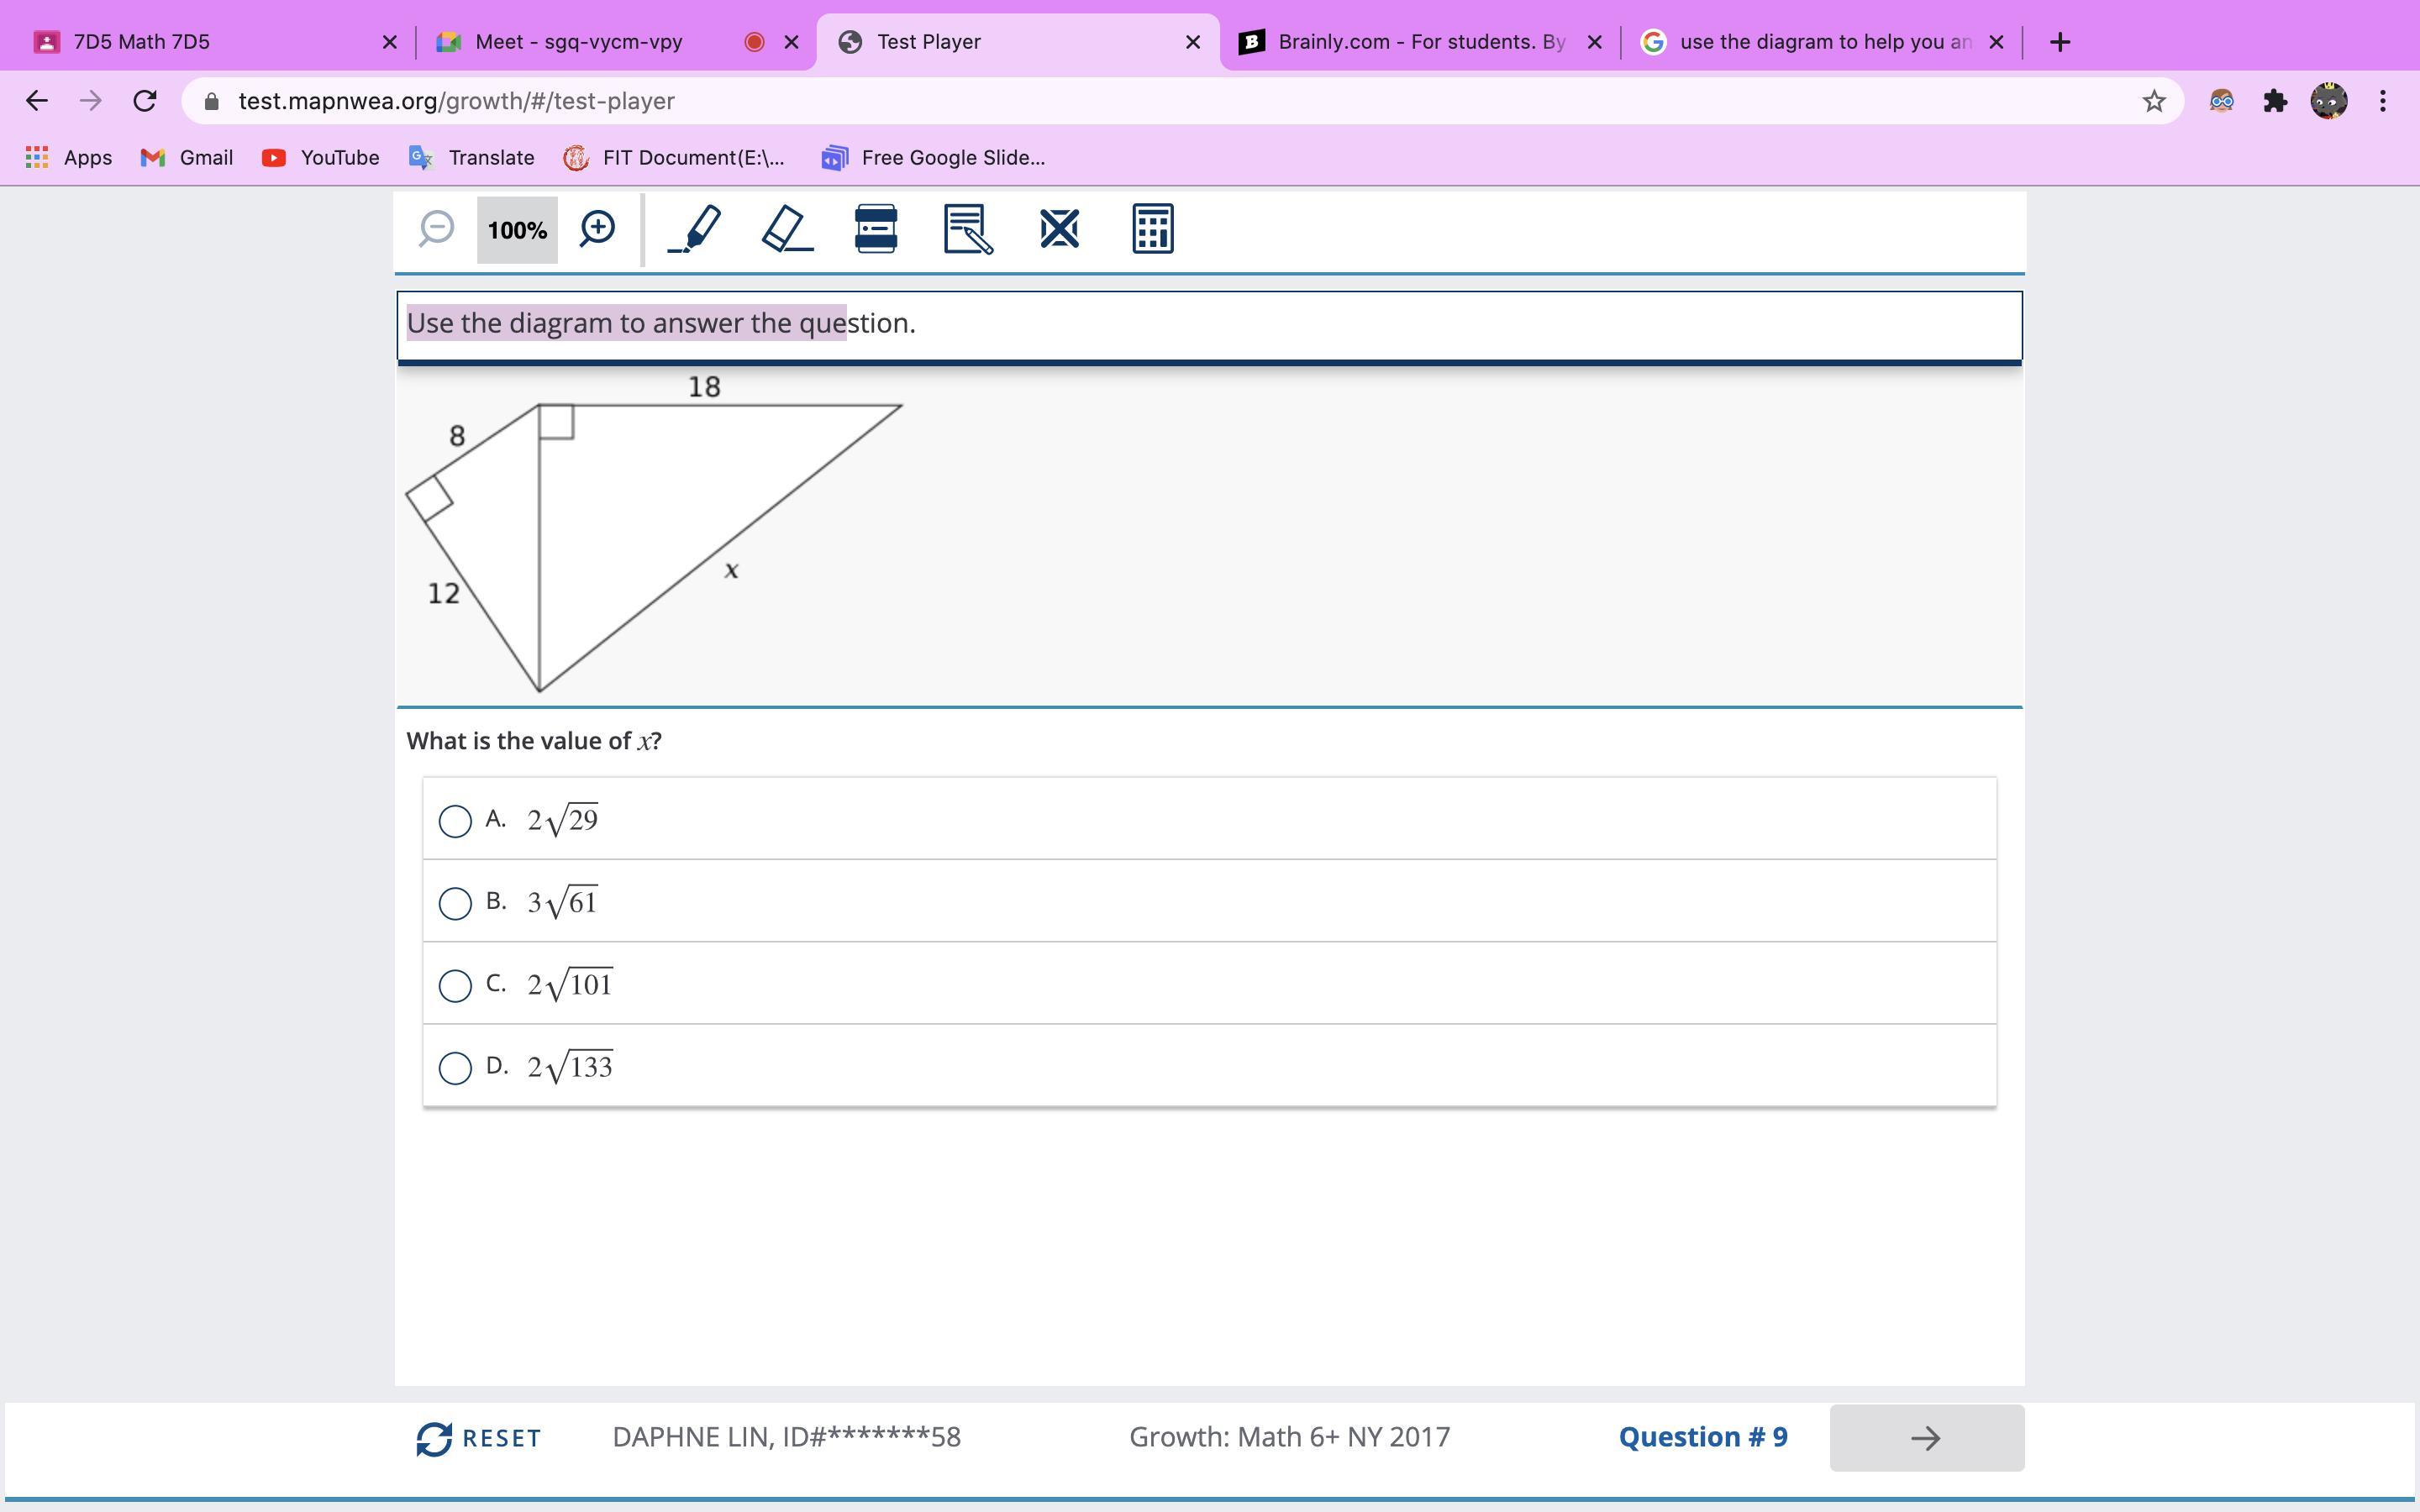
Task: Select answer A, 2√29
Action: (x=455, y=821)
